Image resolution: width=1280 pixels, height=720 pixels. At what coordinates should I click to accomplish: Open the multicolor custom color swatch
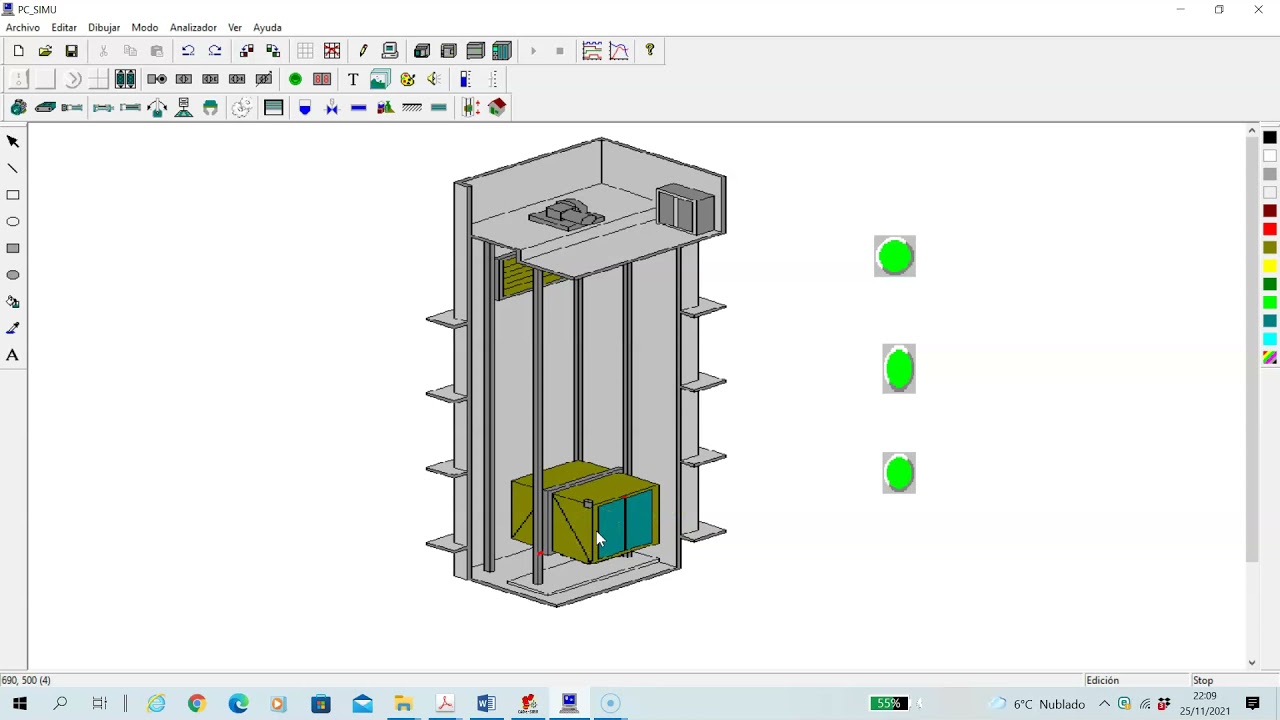tap(1270, 357)
